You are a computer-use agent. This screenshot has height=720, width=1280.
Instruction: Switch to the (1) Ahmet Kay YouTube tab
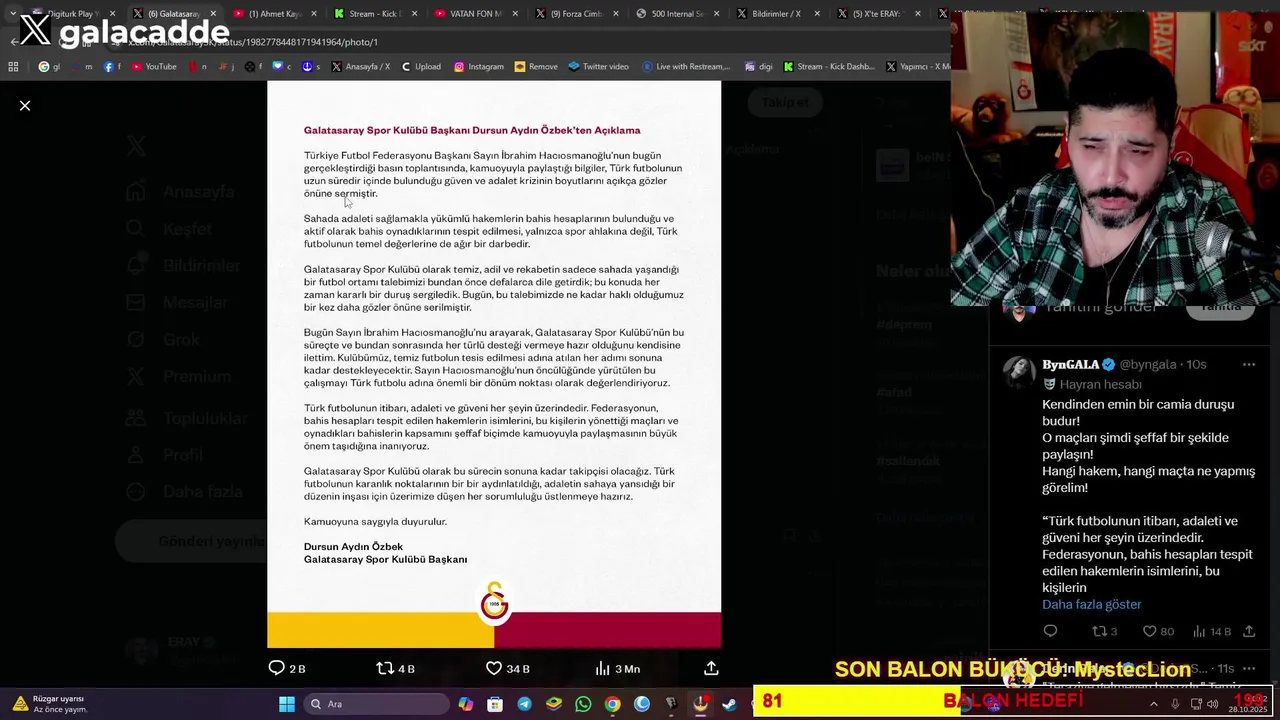[x=273, y=14]
